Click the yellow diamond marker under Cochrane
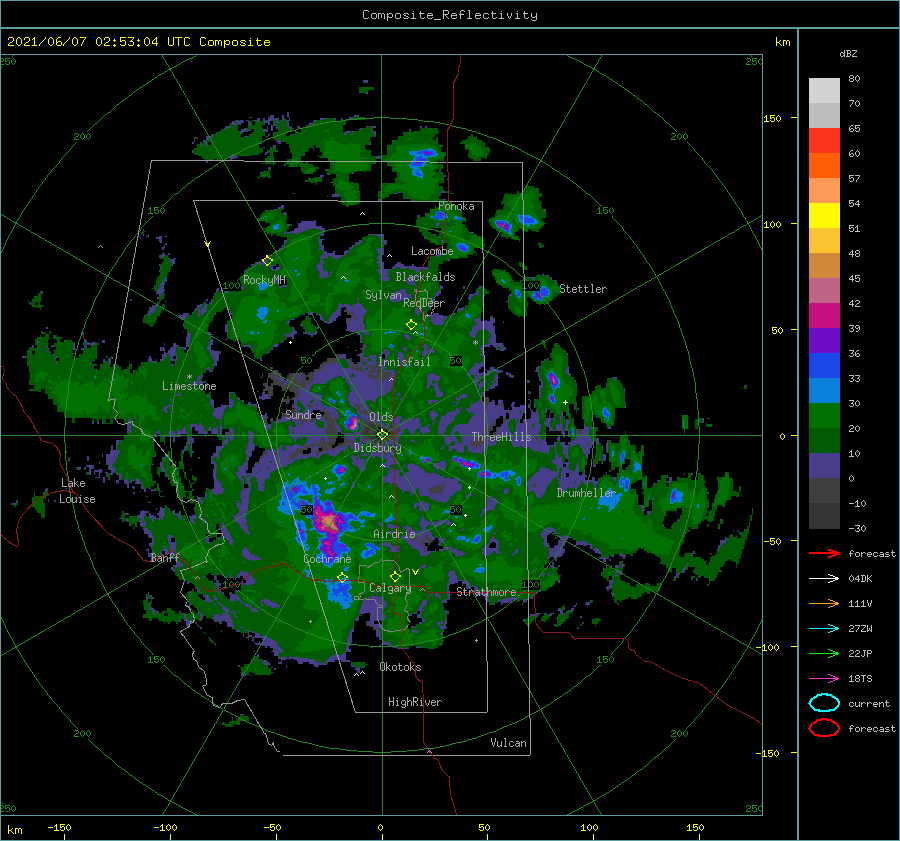Image resolution: width=900 pixels, height=841 pixels. click(x=342, y=577)
